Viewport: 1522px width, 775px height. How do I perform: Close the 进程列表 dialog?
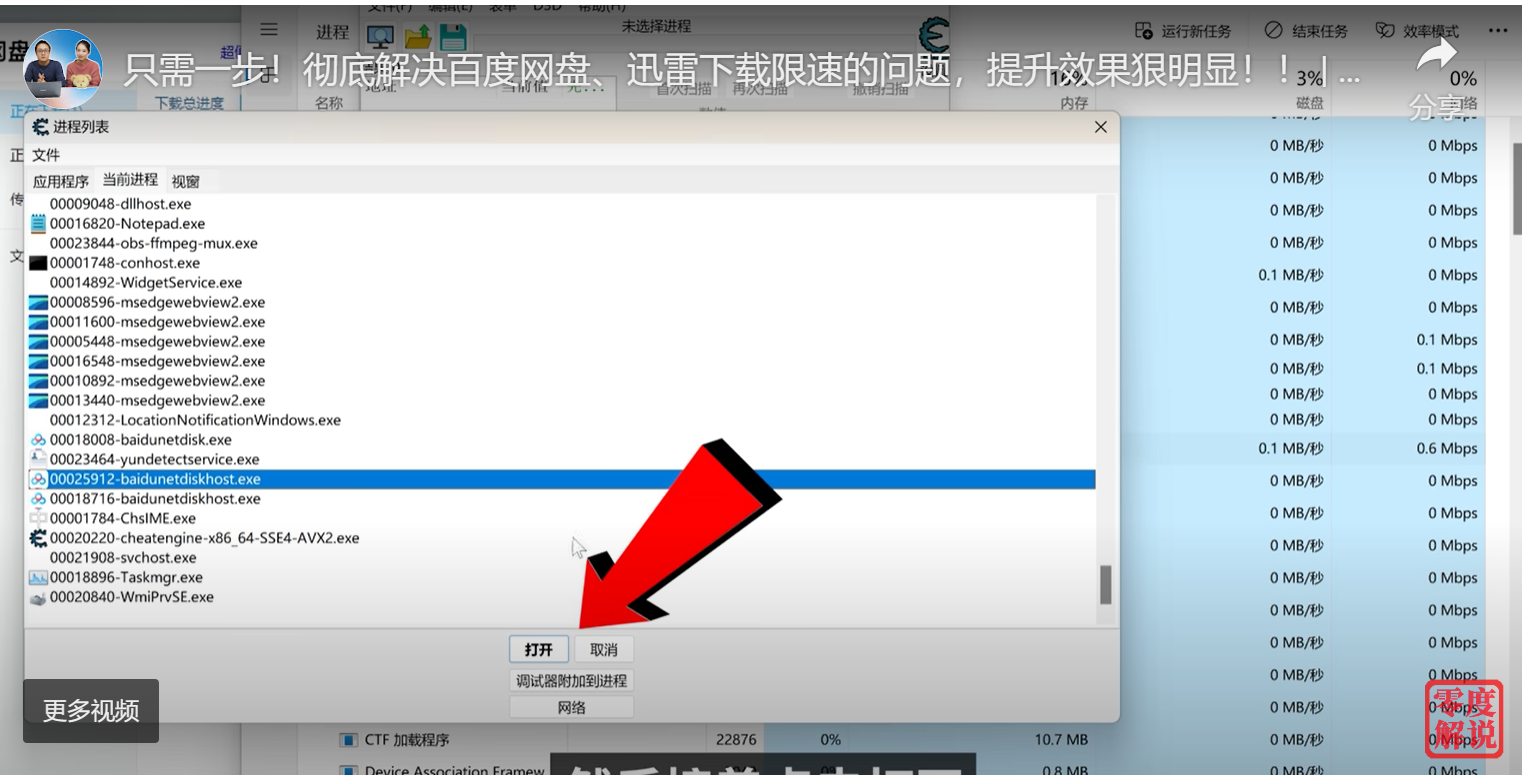tap(1100, 127)
